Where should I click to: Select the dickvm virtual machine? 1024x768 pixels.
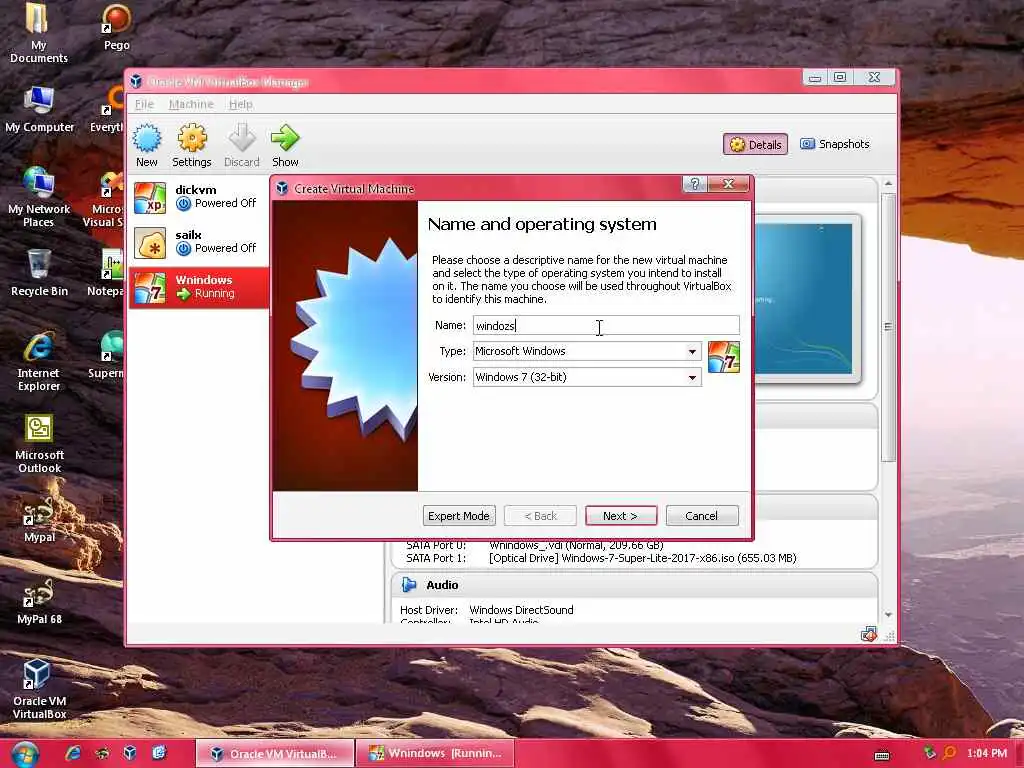click(199, 197)
